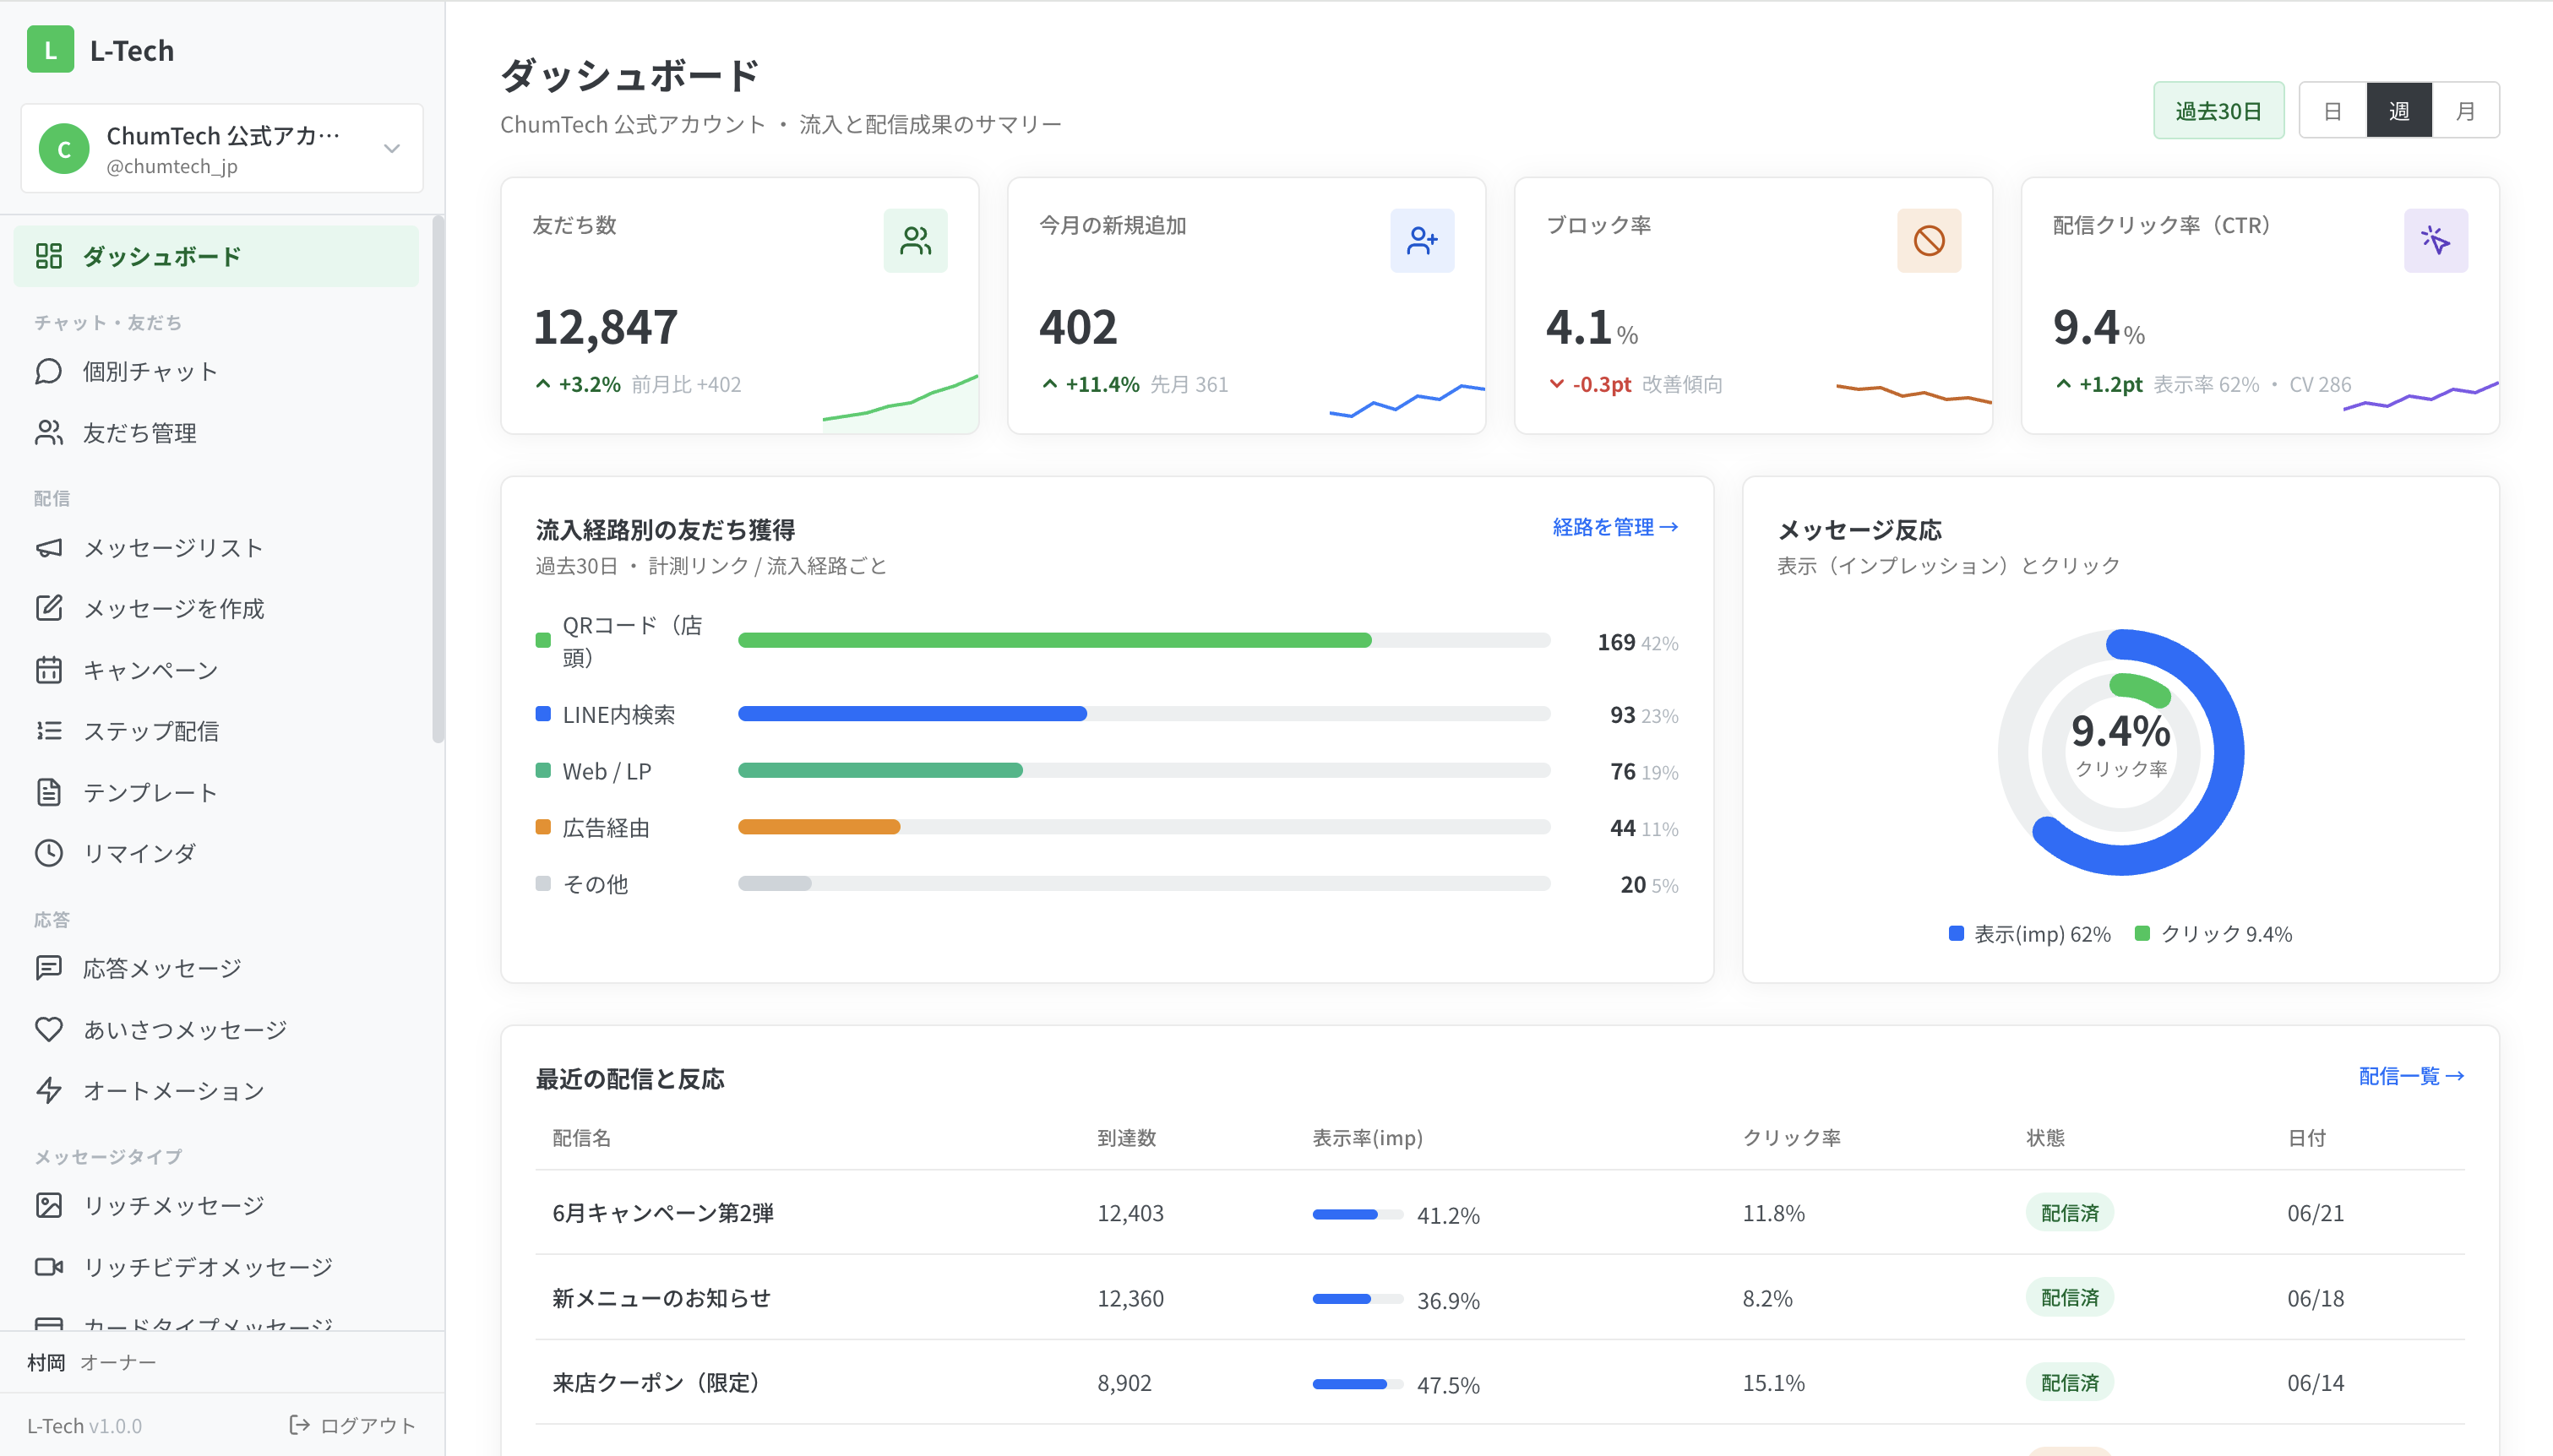Click the 来店クーポン（限定） delivery name
The width and height of the screenshot is (2553, 1456).
click(659, 1383)
